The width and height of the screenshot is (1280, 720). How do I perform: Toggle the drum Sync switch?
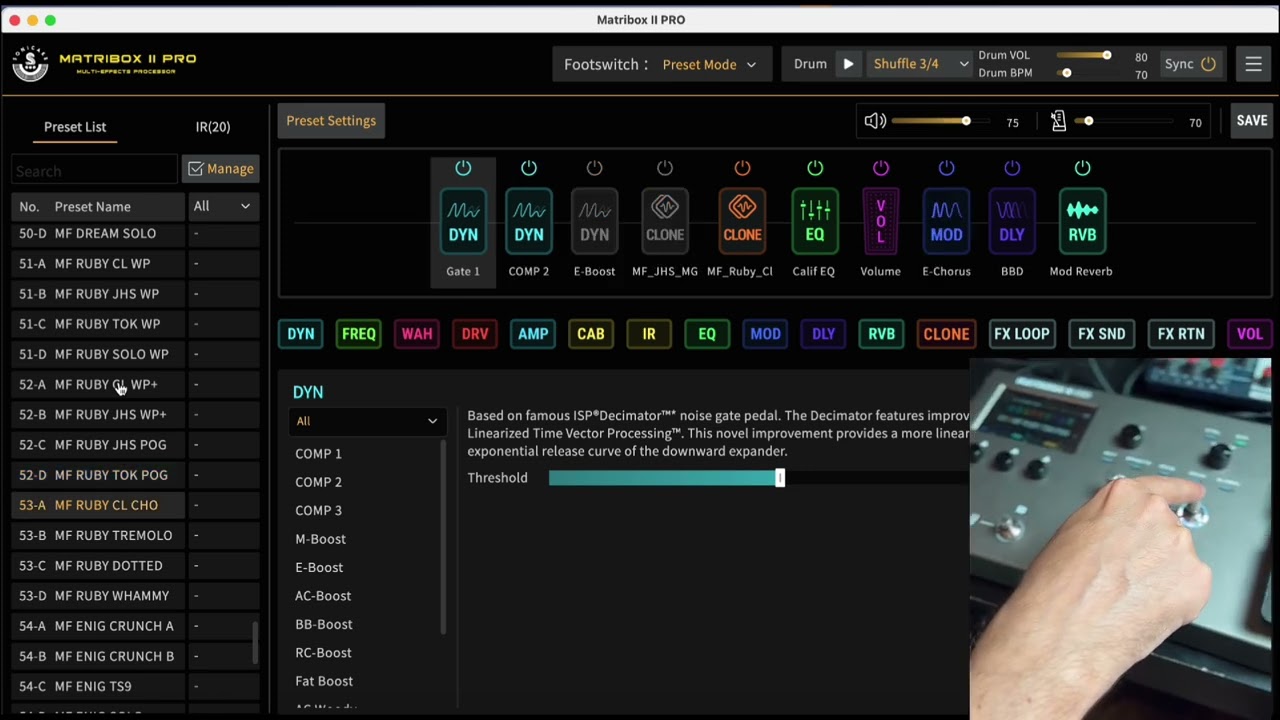[x=1208, y=64]
